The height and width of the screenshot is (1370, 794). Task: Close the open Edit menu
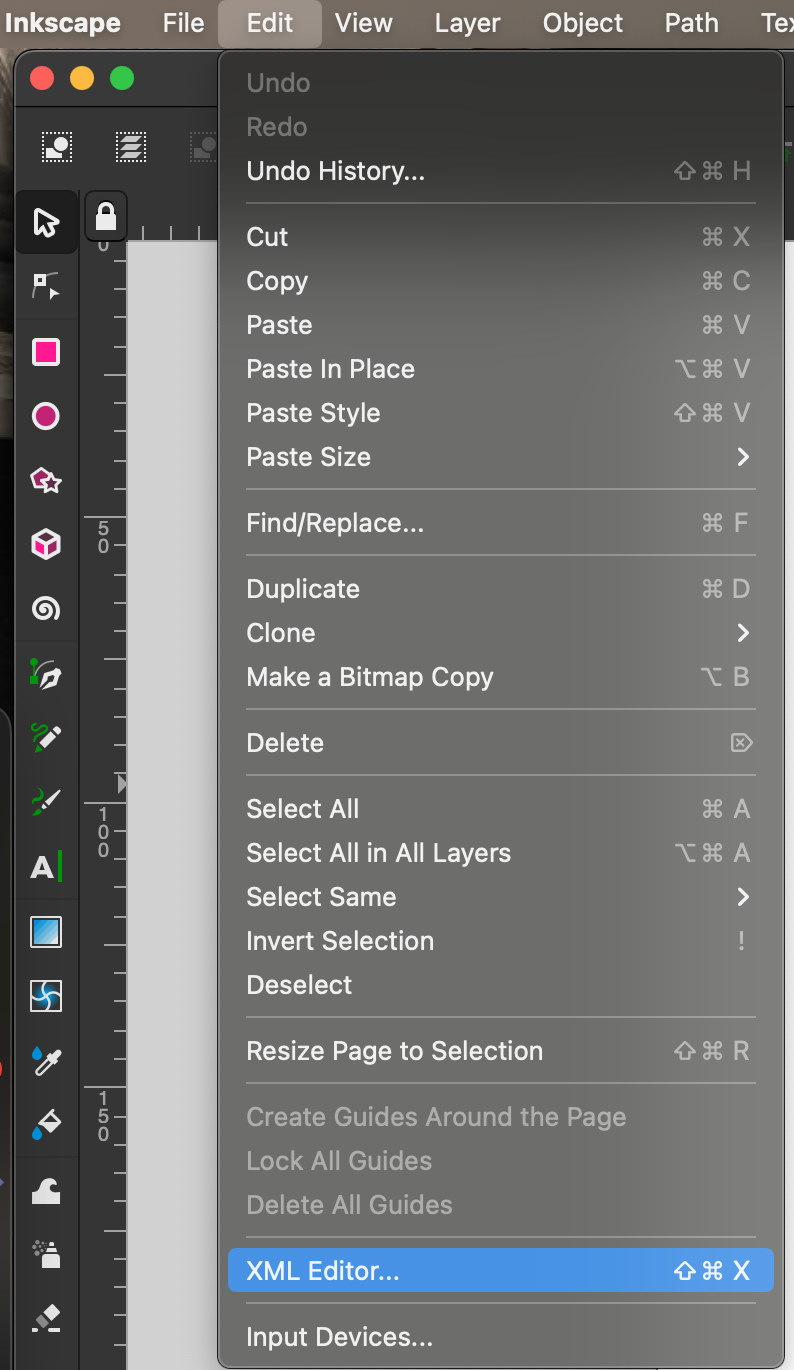coord(270,23)
